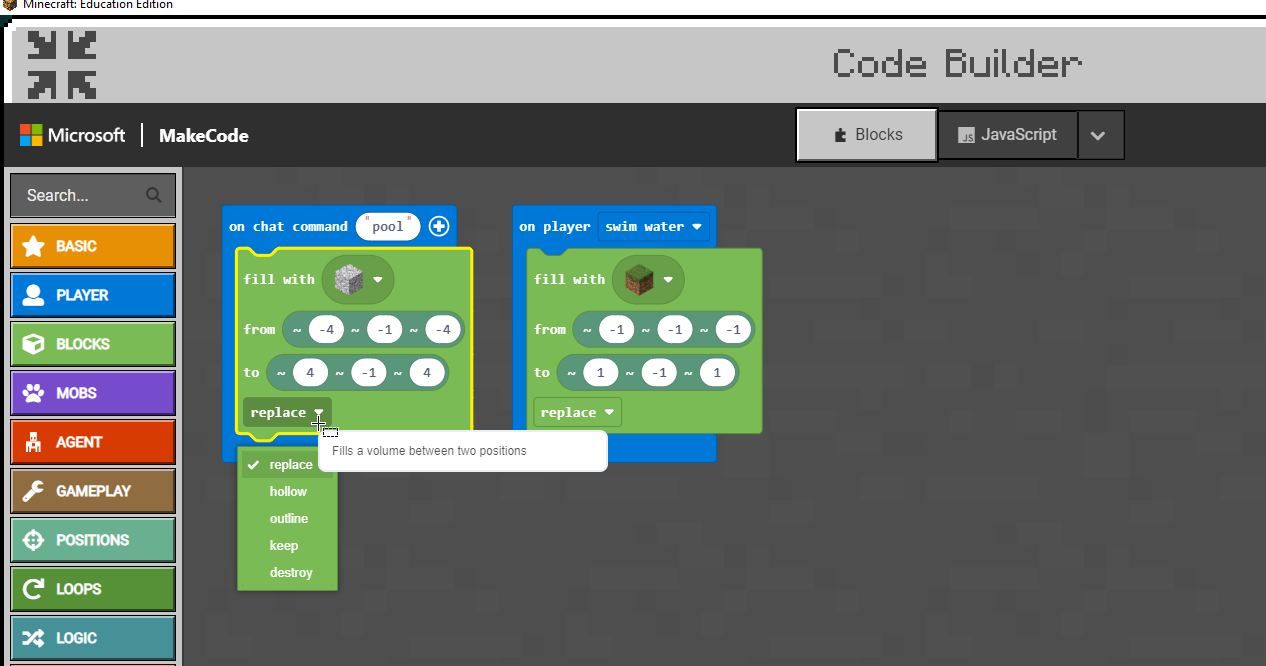
Task: Click the pool chat command text field
Action: coord(387,227)
